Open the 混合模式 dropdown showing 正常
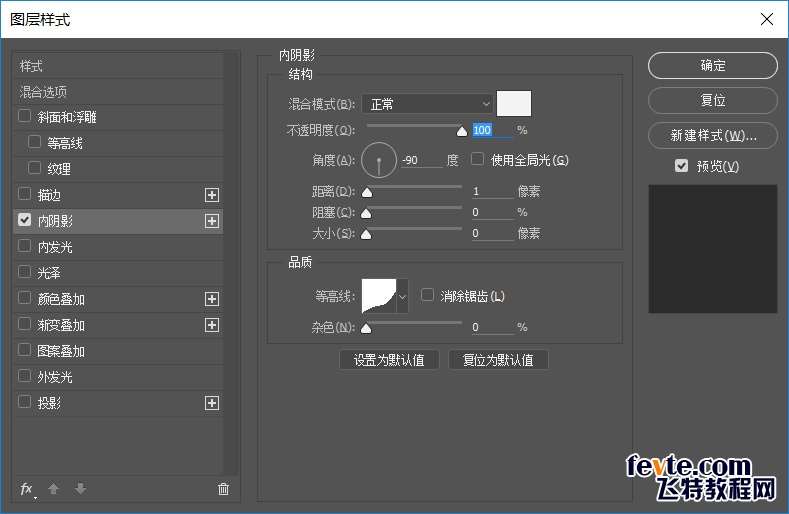 click(x=427, y=104)
